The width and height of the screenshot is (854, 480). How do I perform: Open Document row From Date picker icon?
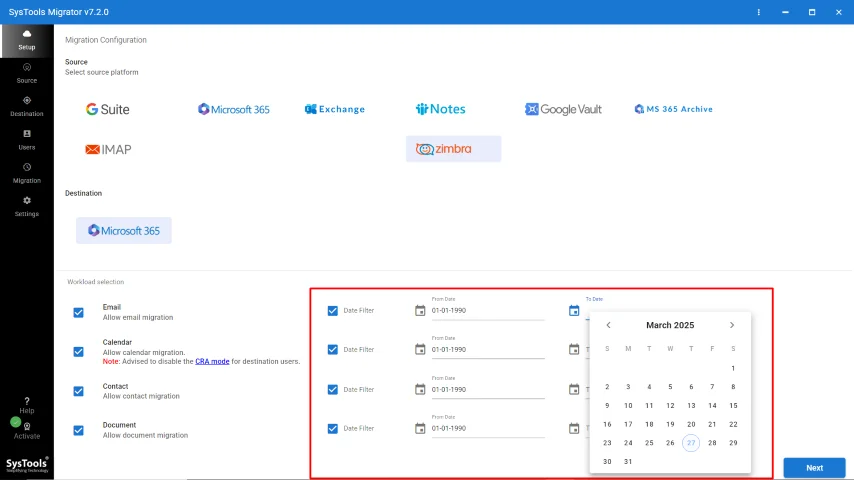coord(420,428)
